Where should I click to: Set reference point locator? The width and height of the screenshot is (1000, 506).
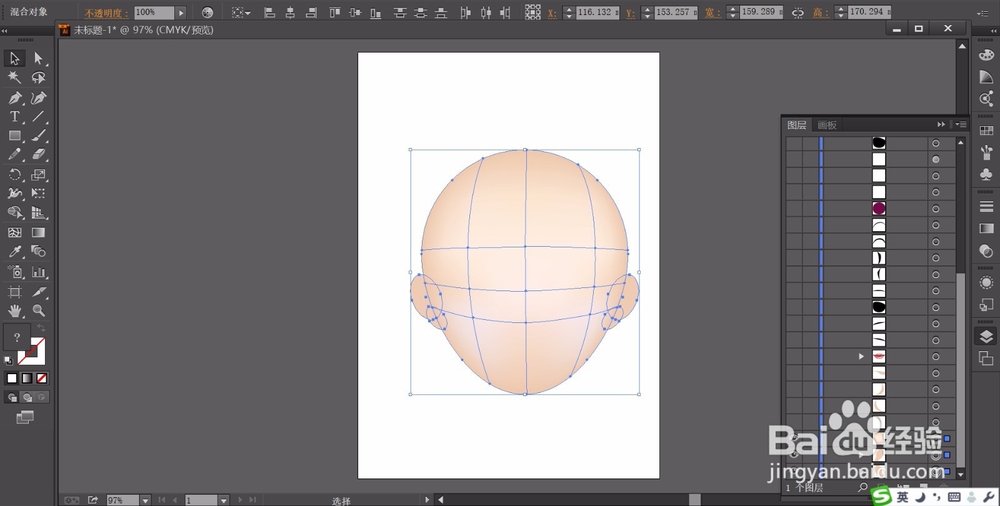coord(533,12)
